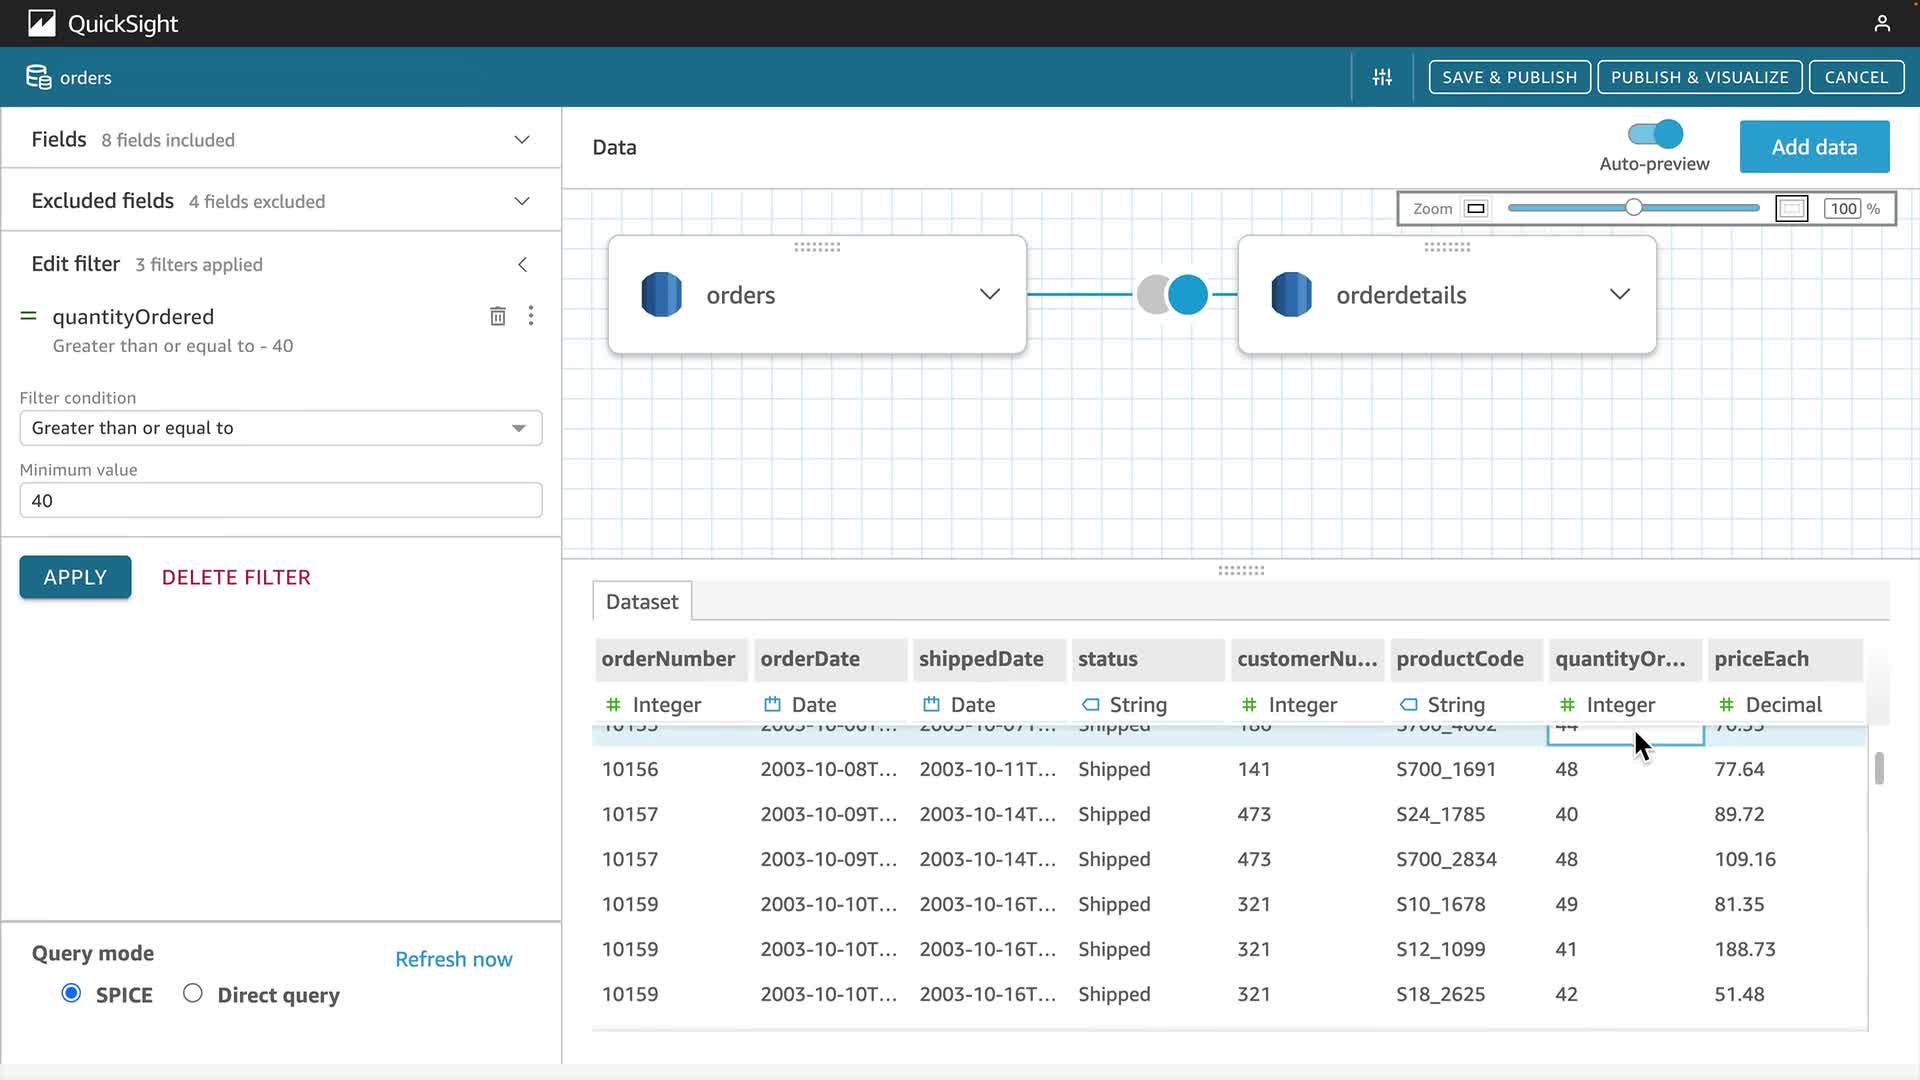Click the Save & Publish button
Viewport: 1920px width, 1080px height.
[1509, 77]
